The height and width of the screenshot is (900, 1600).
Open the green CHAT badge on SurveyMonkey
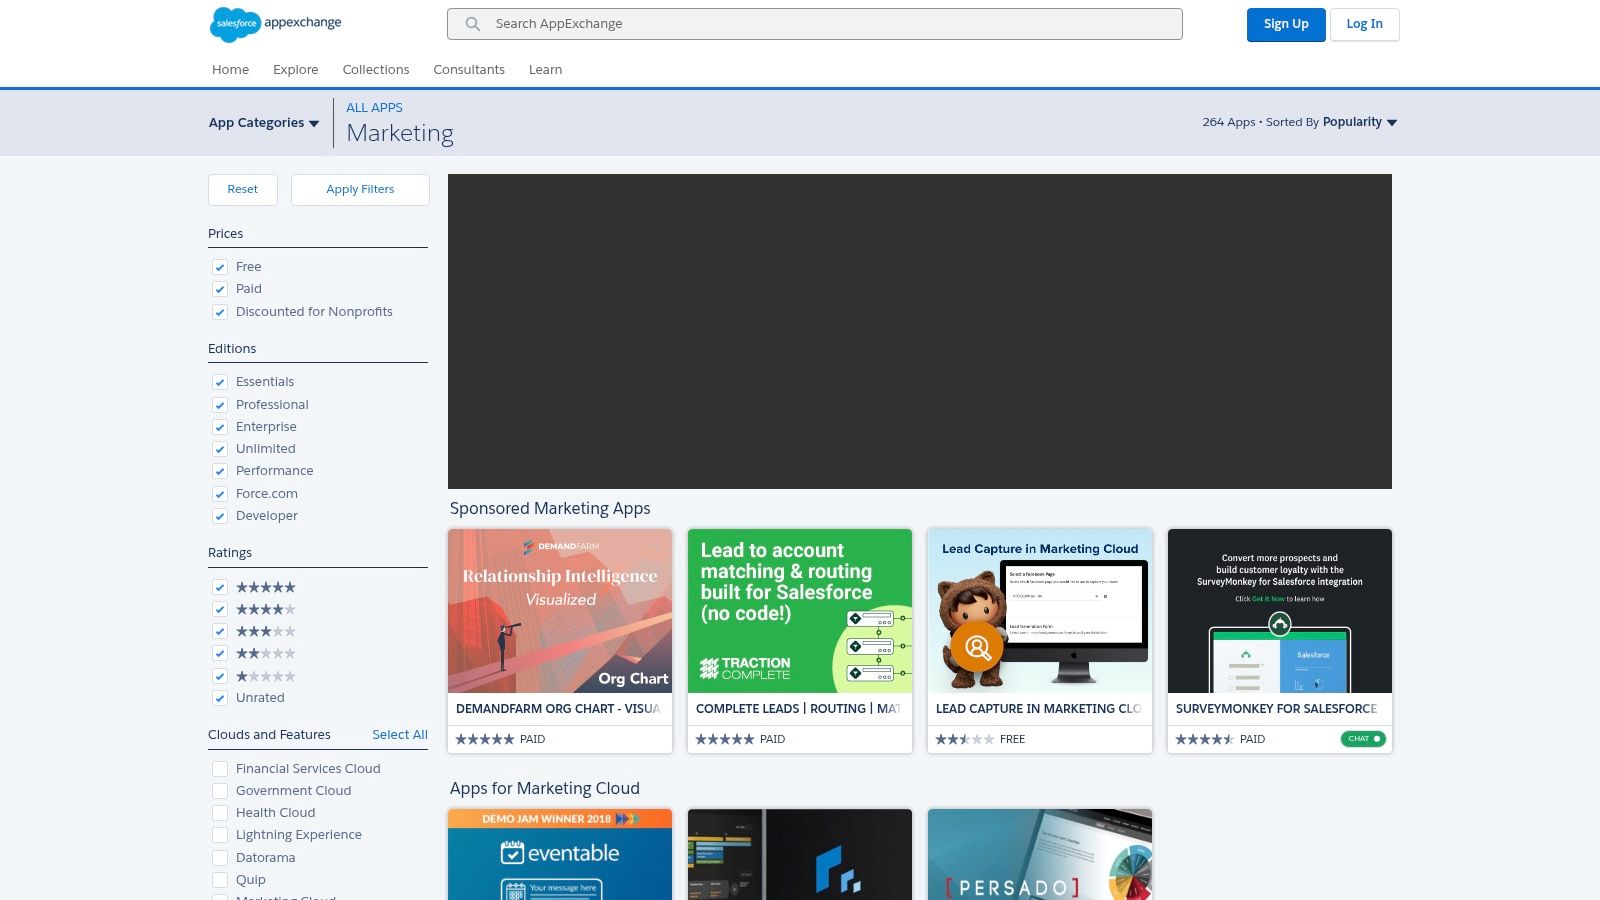1363,739
